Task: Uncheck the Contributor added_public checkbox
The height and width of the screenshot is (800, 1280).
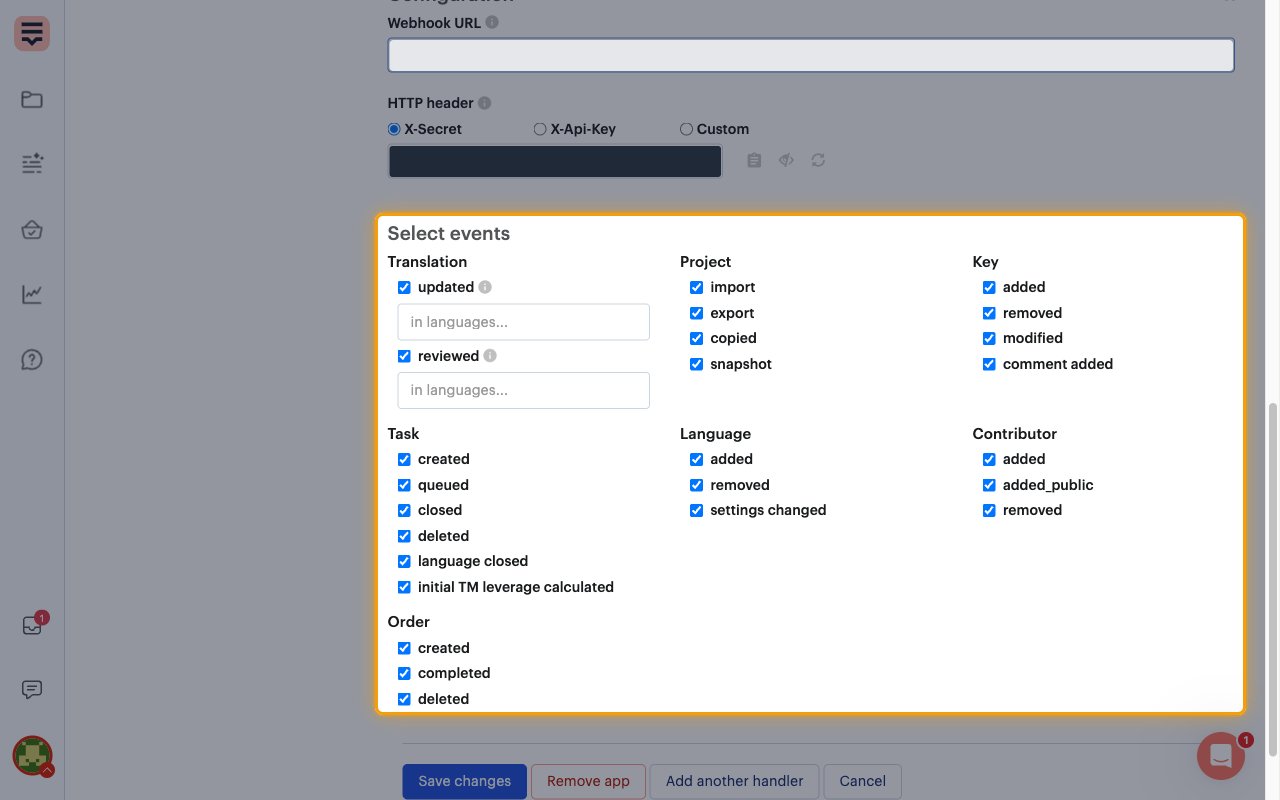Action: point(989,485)
